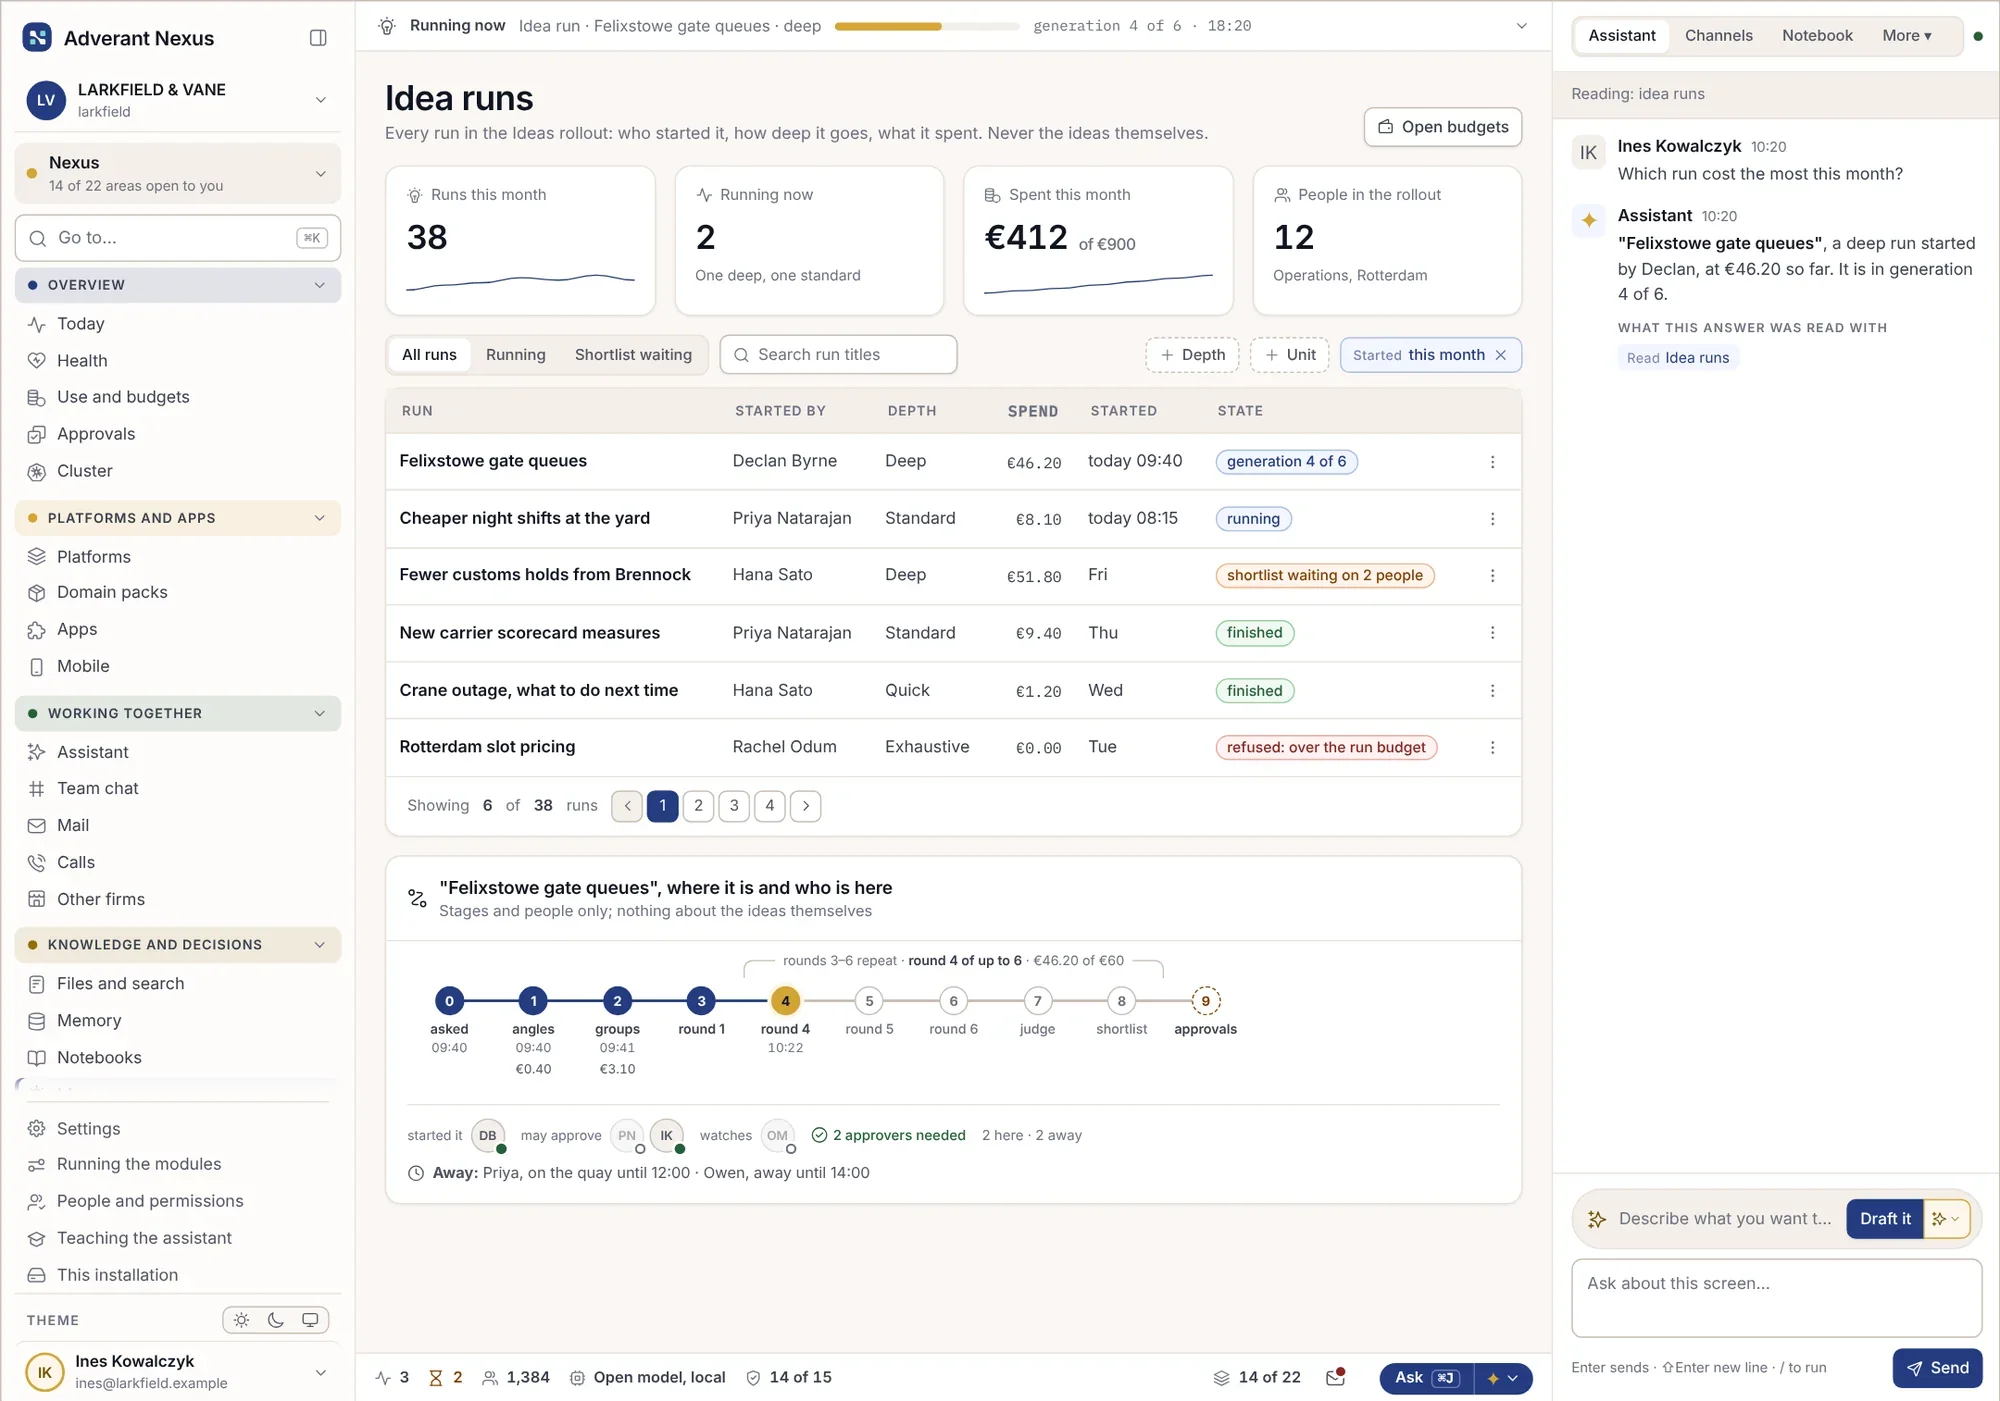Select system theme option

310,1321
